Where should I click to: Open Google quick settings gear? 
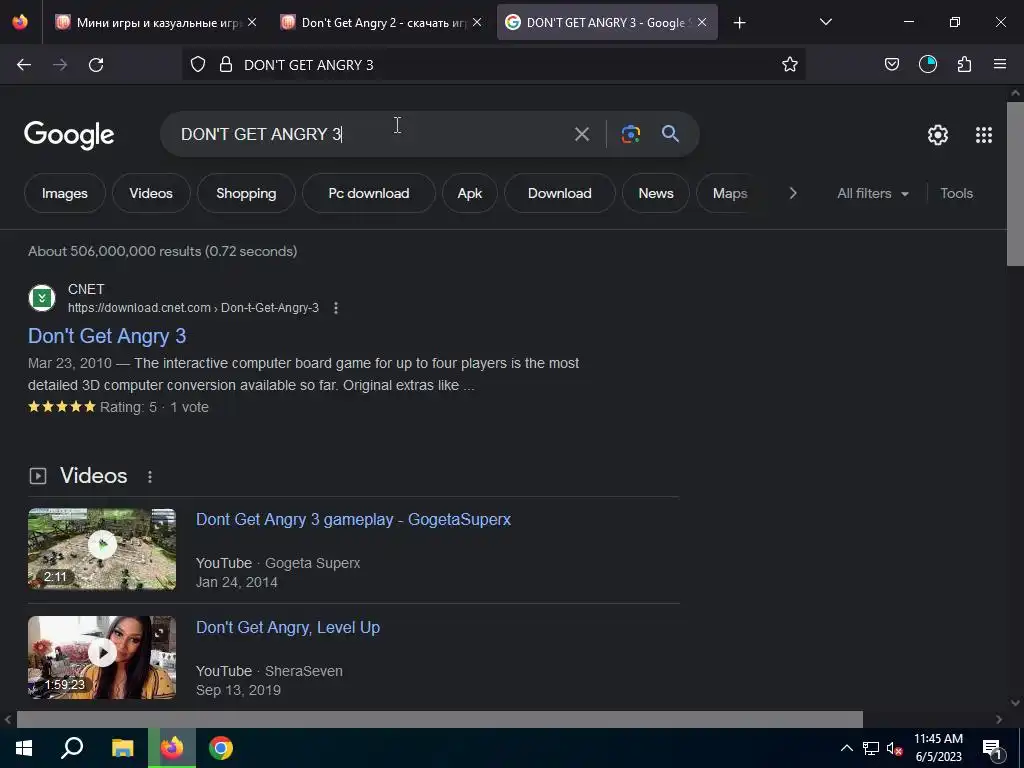click(x=938, y=135)
